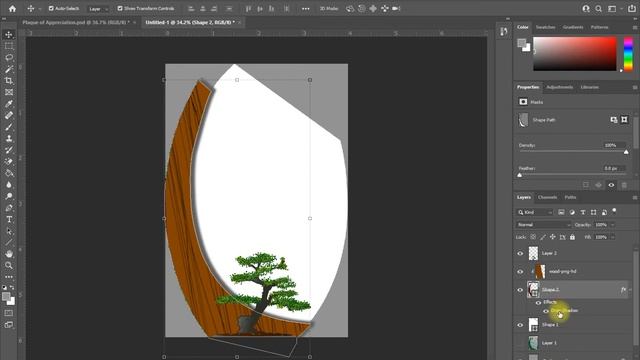The width and height of the screenshot is (640, 360).
Task: Switch to the Adjustments tab
Action: pos(559,87)
